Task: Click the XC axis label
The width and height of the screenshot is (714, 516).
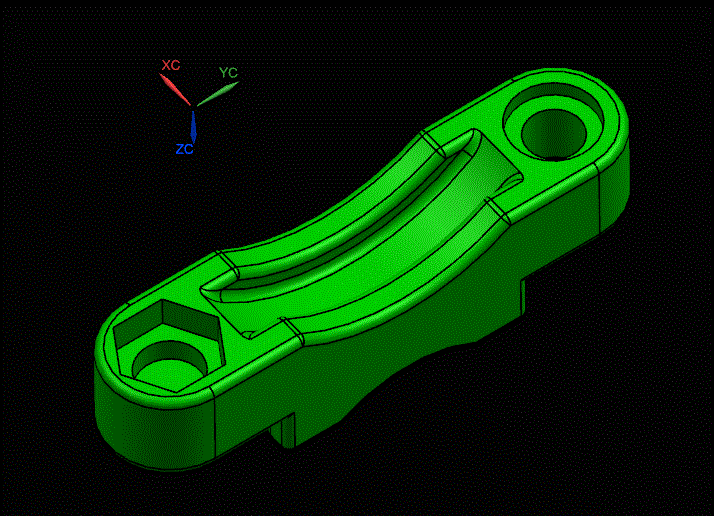Action: tap(171, 65)
